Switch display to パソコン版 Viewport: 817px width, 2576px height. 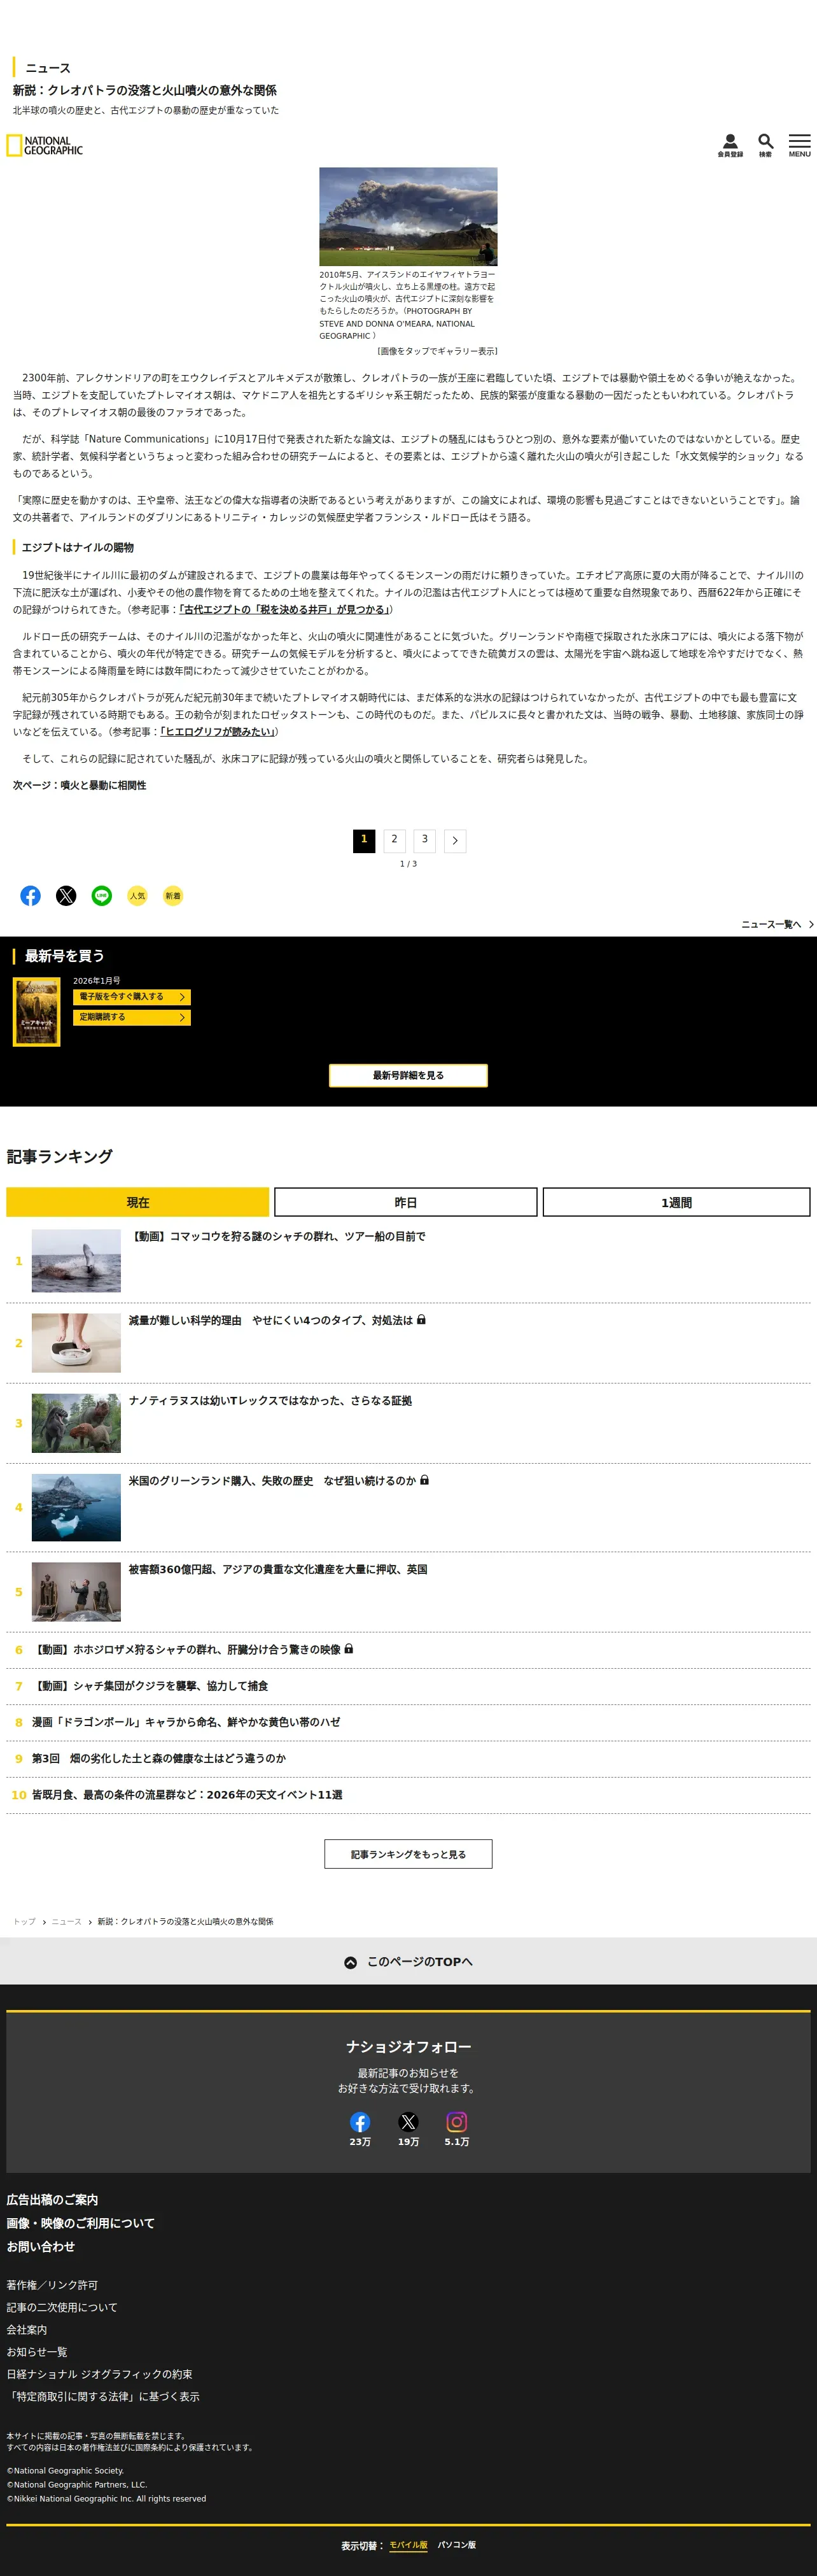tap(456, 2545)
